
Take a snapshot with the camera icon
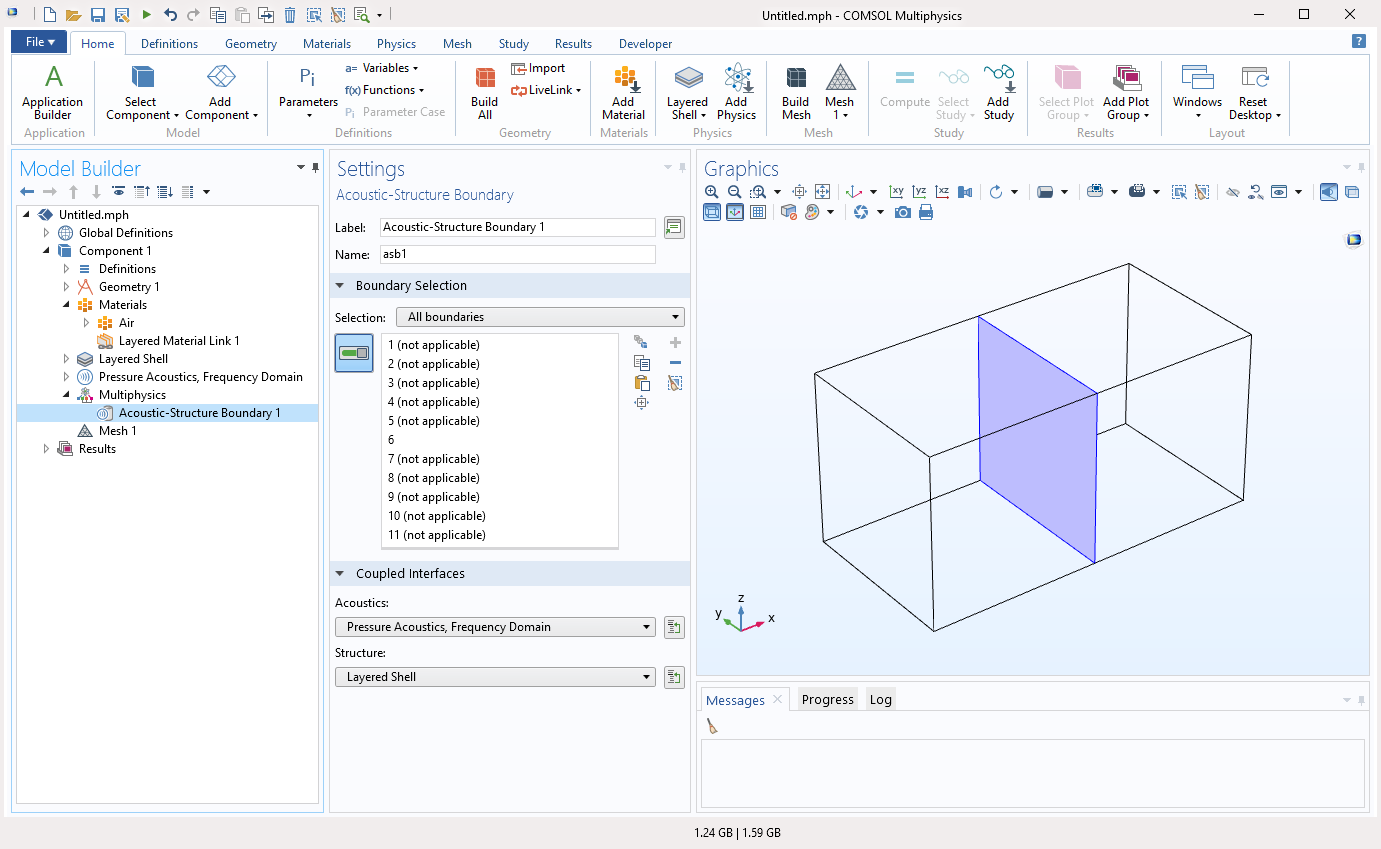coord(903,212)
